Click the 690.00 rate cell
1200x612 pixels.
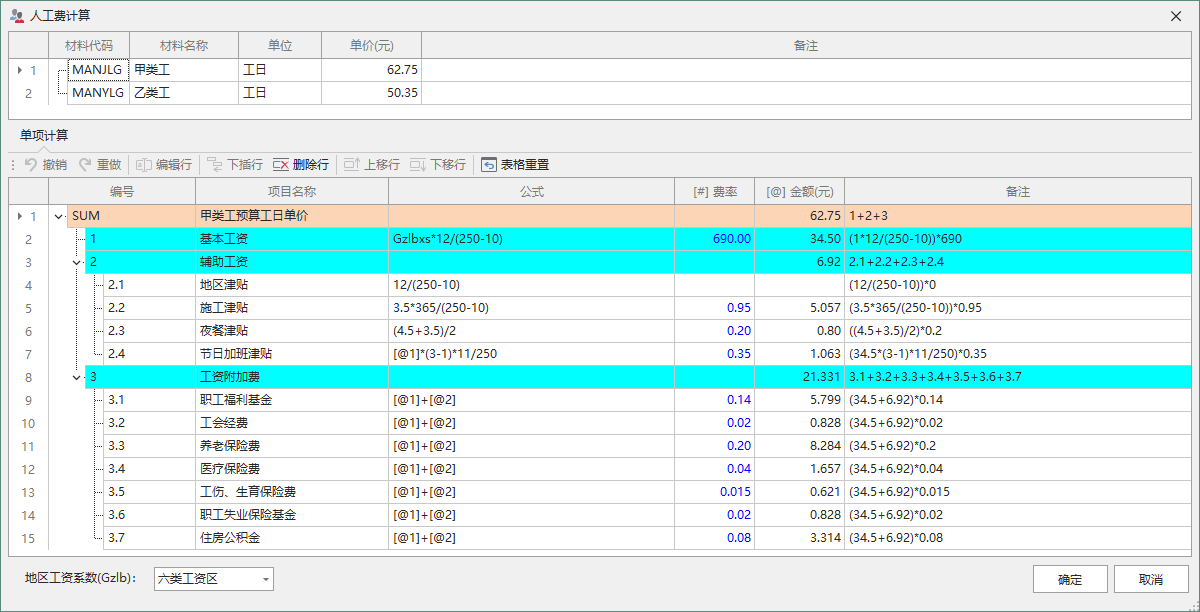(714, 239)
